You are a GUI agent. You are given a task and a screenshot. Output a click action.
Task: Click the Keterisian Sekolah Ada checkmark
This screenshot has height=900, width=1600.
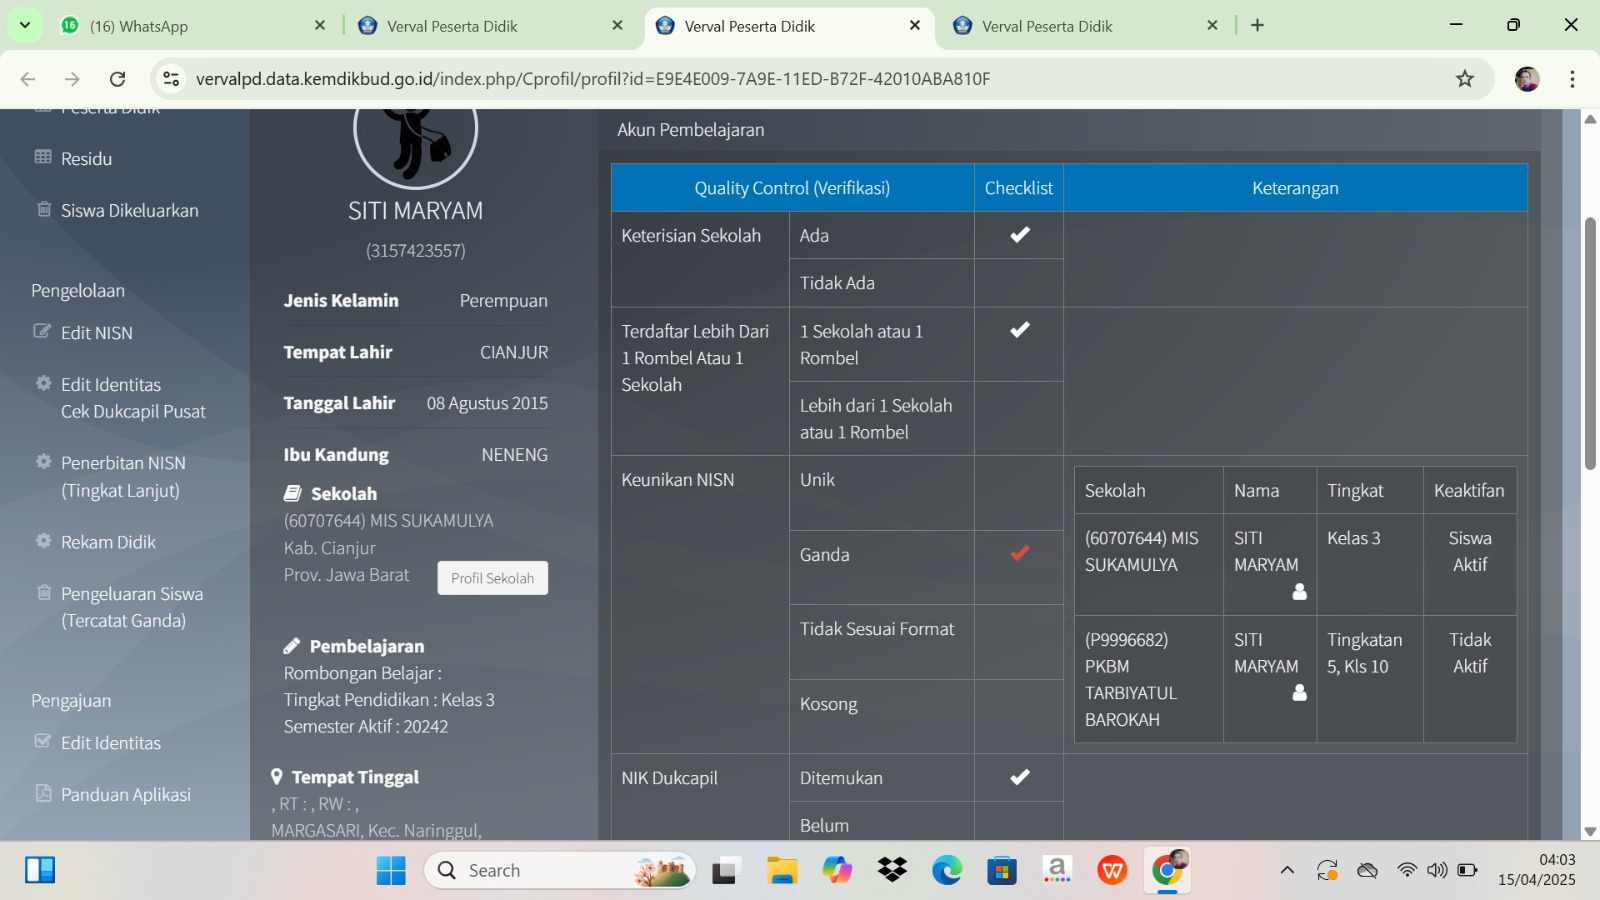[x=1019, y=235]
